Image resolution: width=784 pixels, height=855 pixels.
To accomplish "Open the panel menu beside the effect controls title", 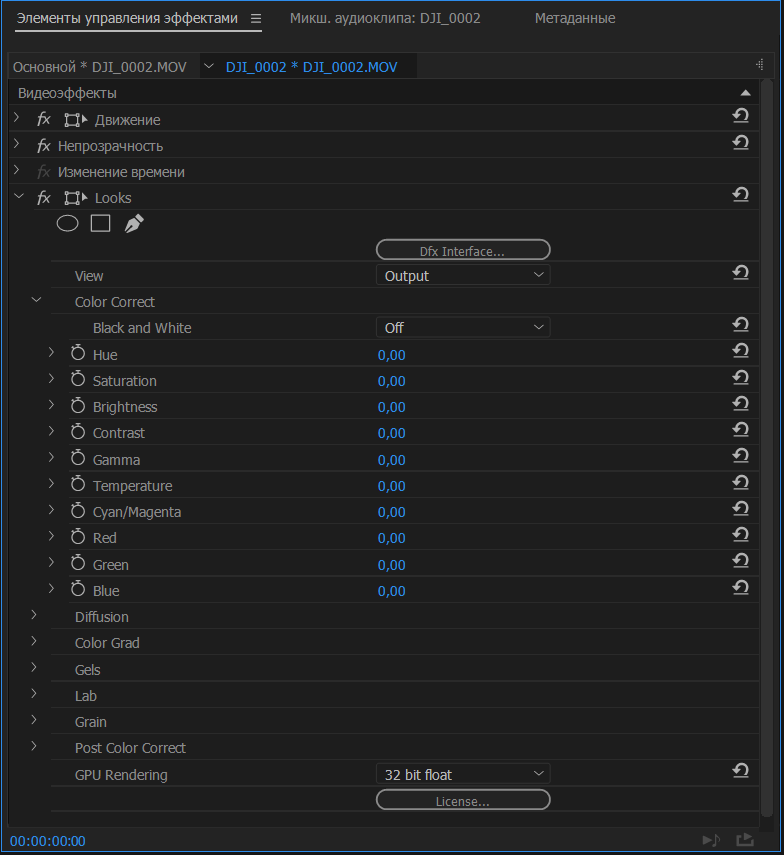I will (256, 19).
